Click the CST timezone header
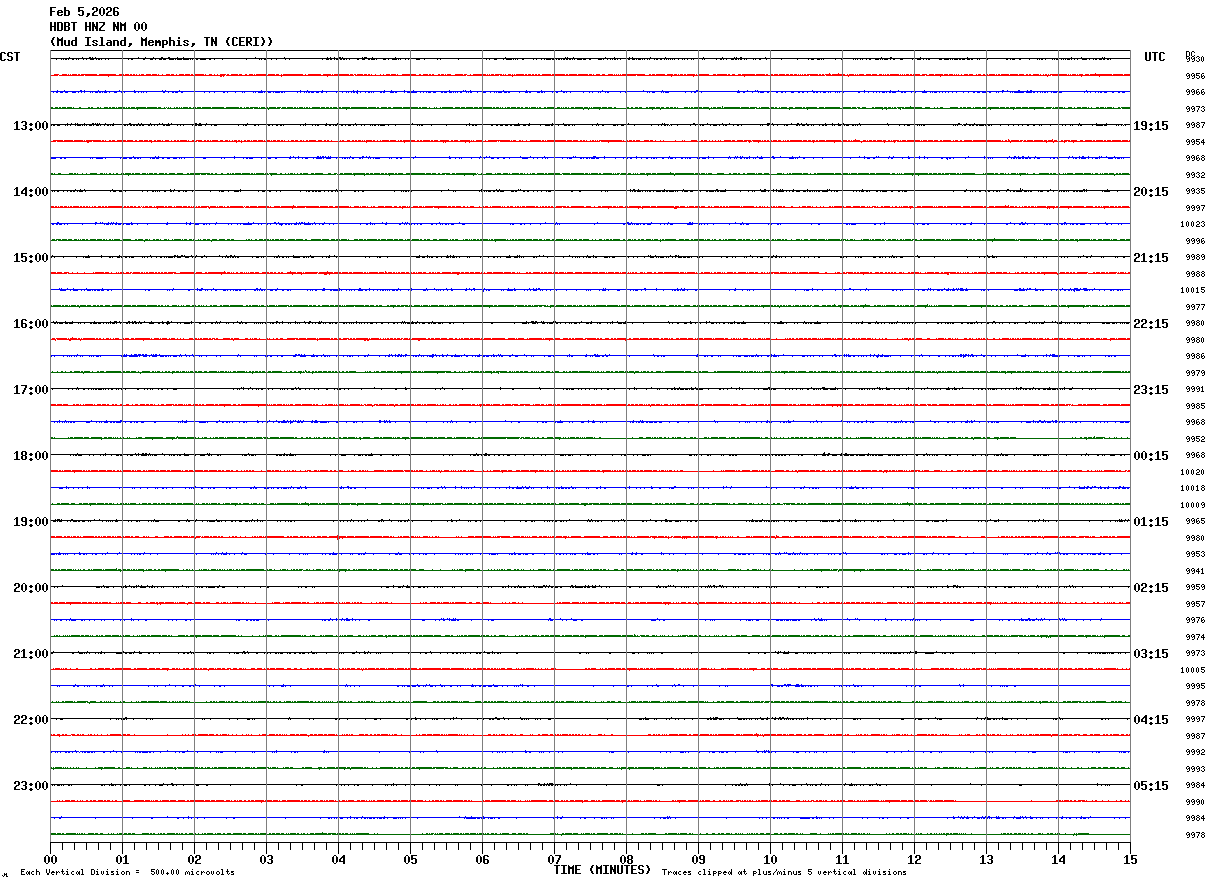This screenshot has width=1210, height=886. tap(10, 57)
